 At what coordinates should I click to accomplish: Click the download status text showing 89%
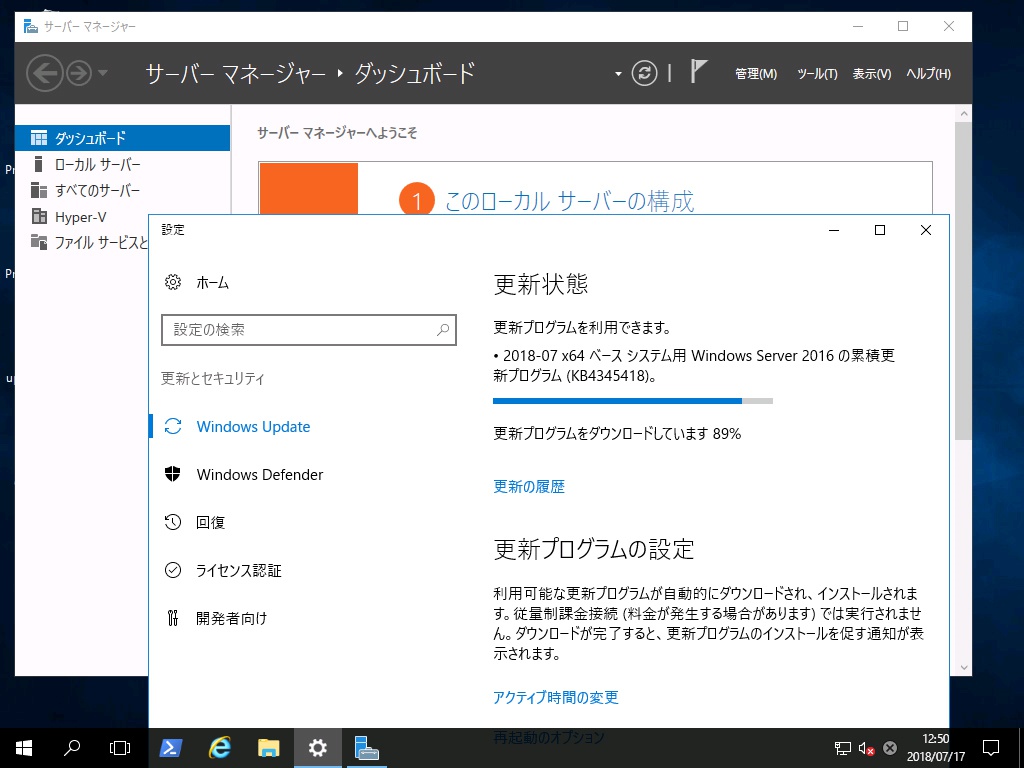[x=617, y=434]
